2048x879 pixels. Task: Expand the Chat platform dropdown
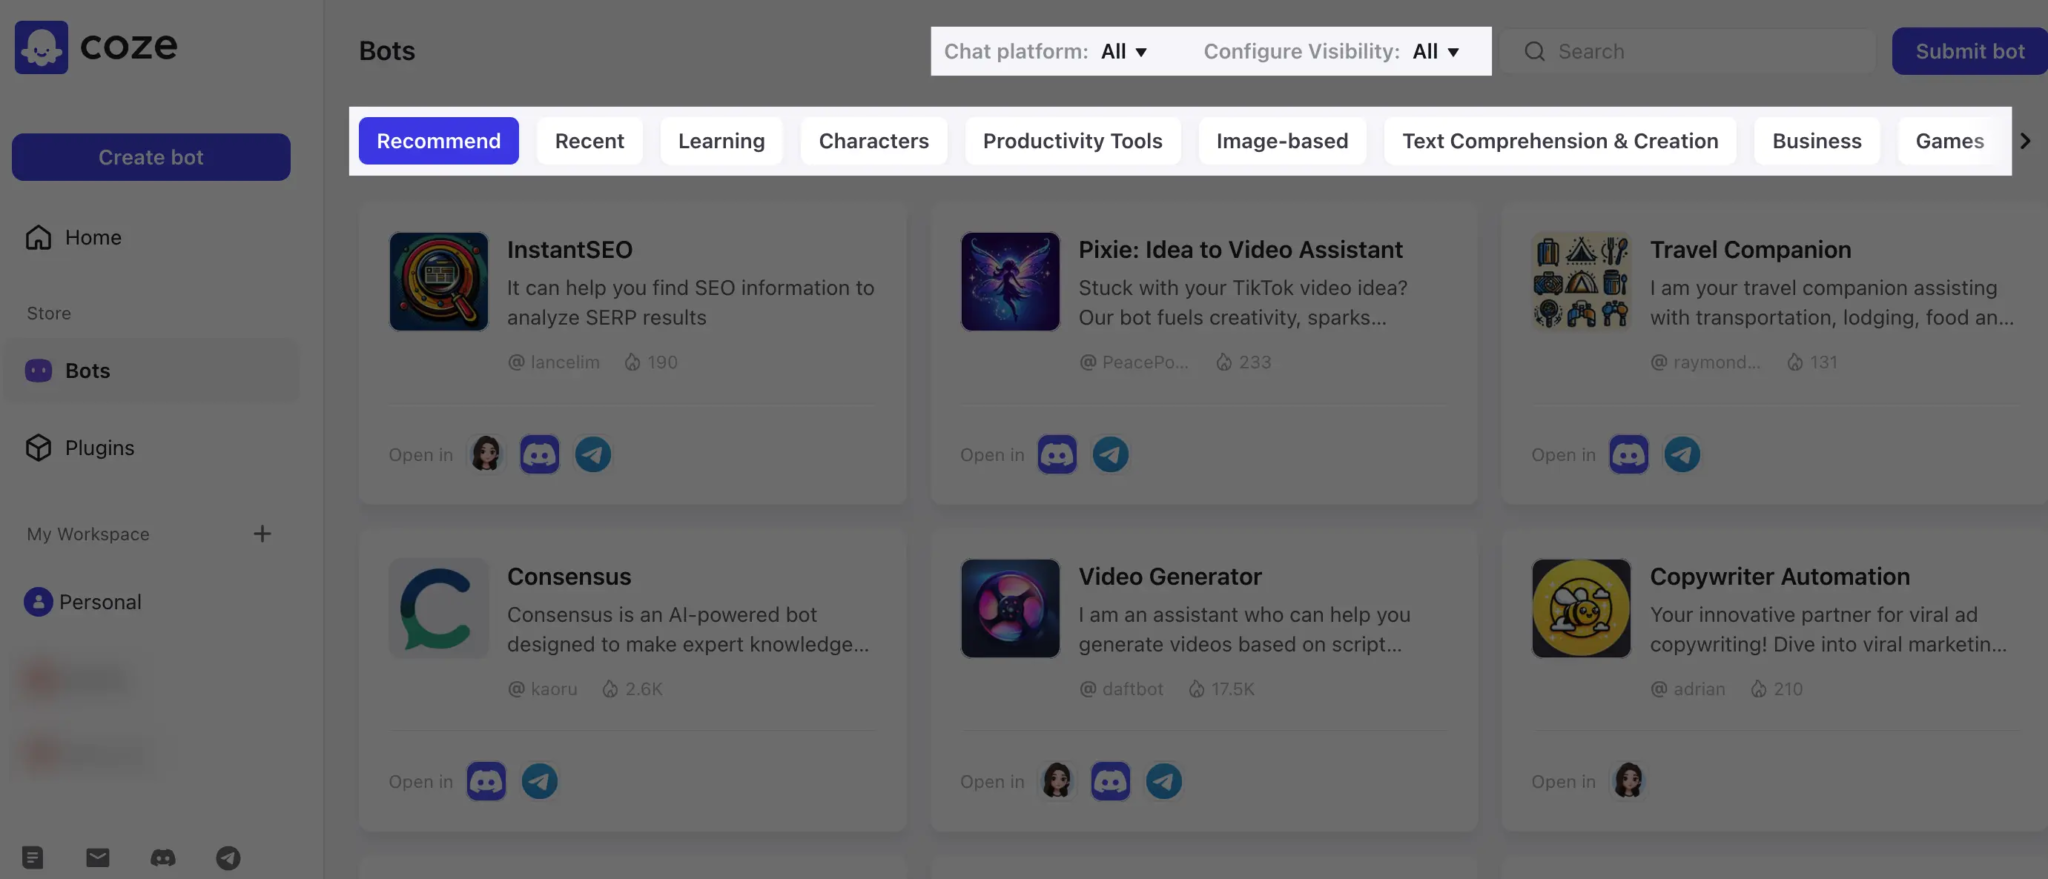tap(1124, 52)
